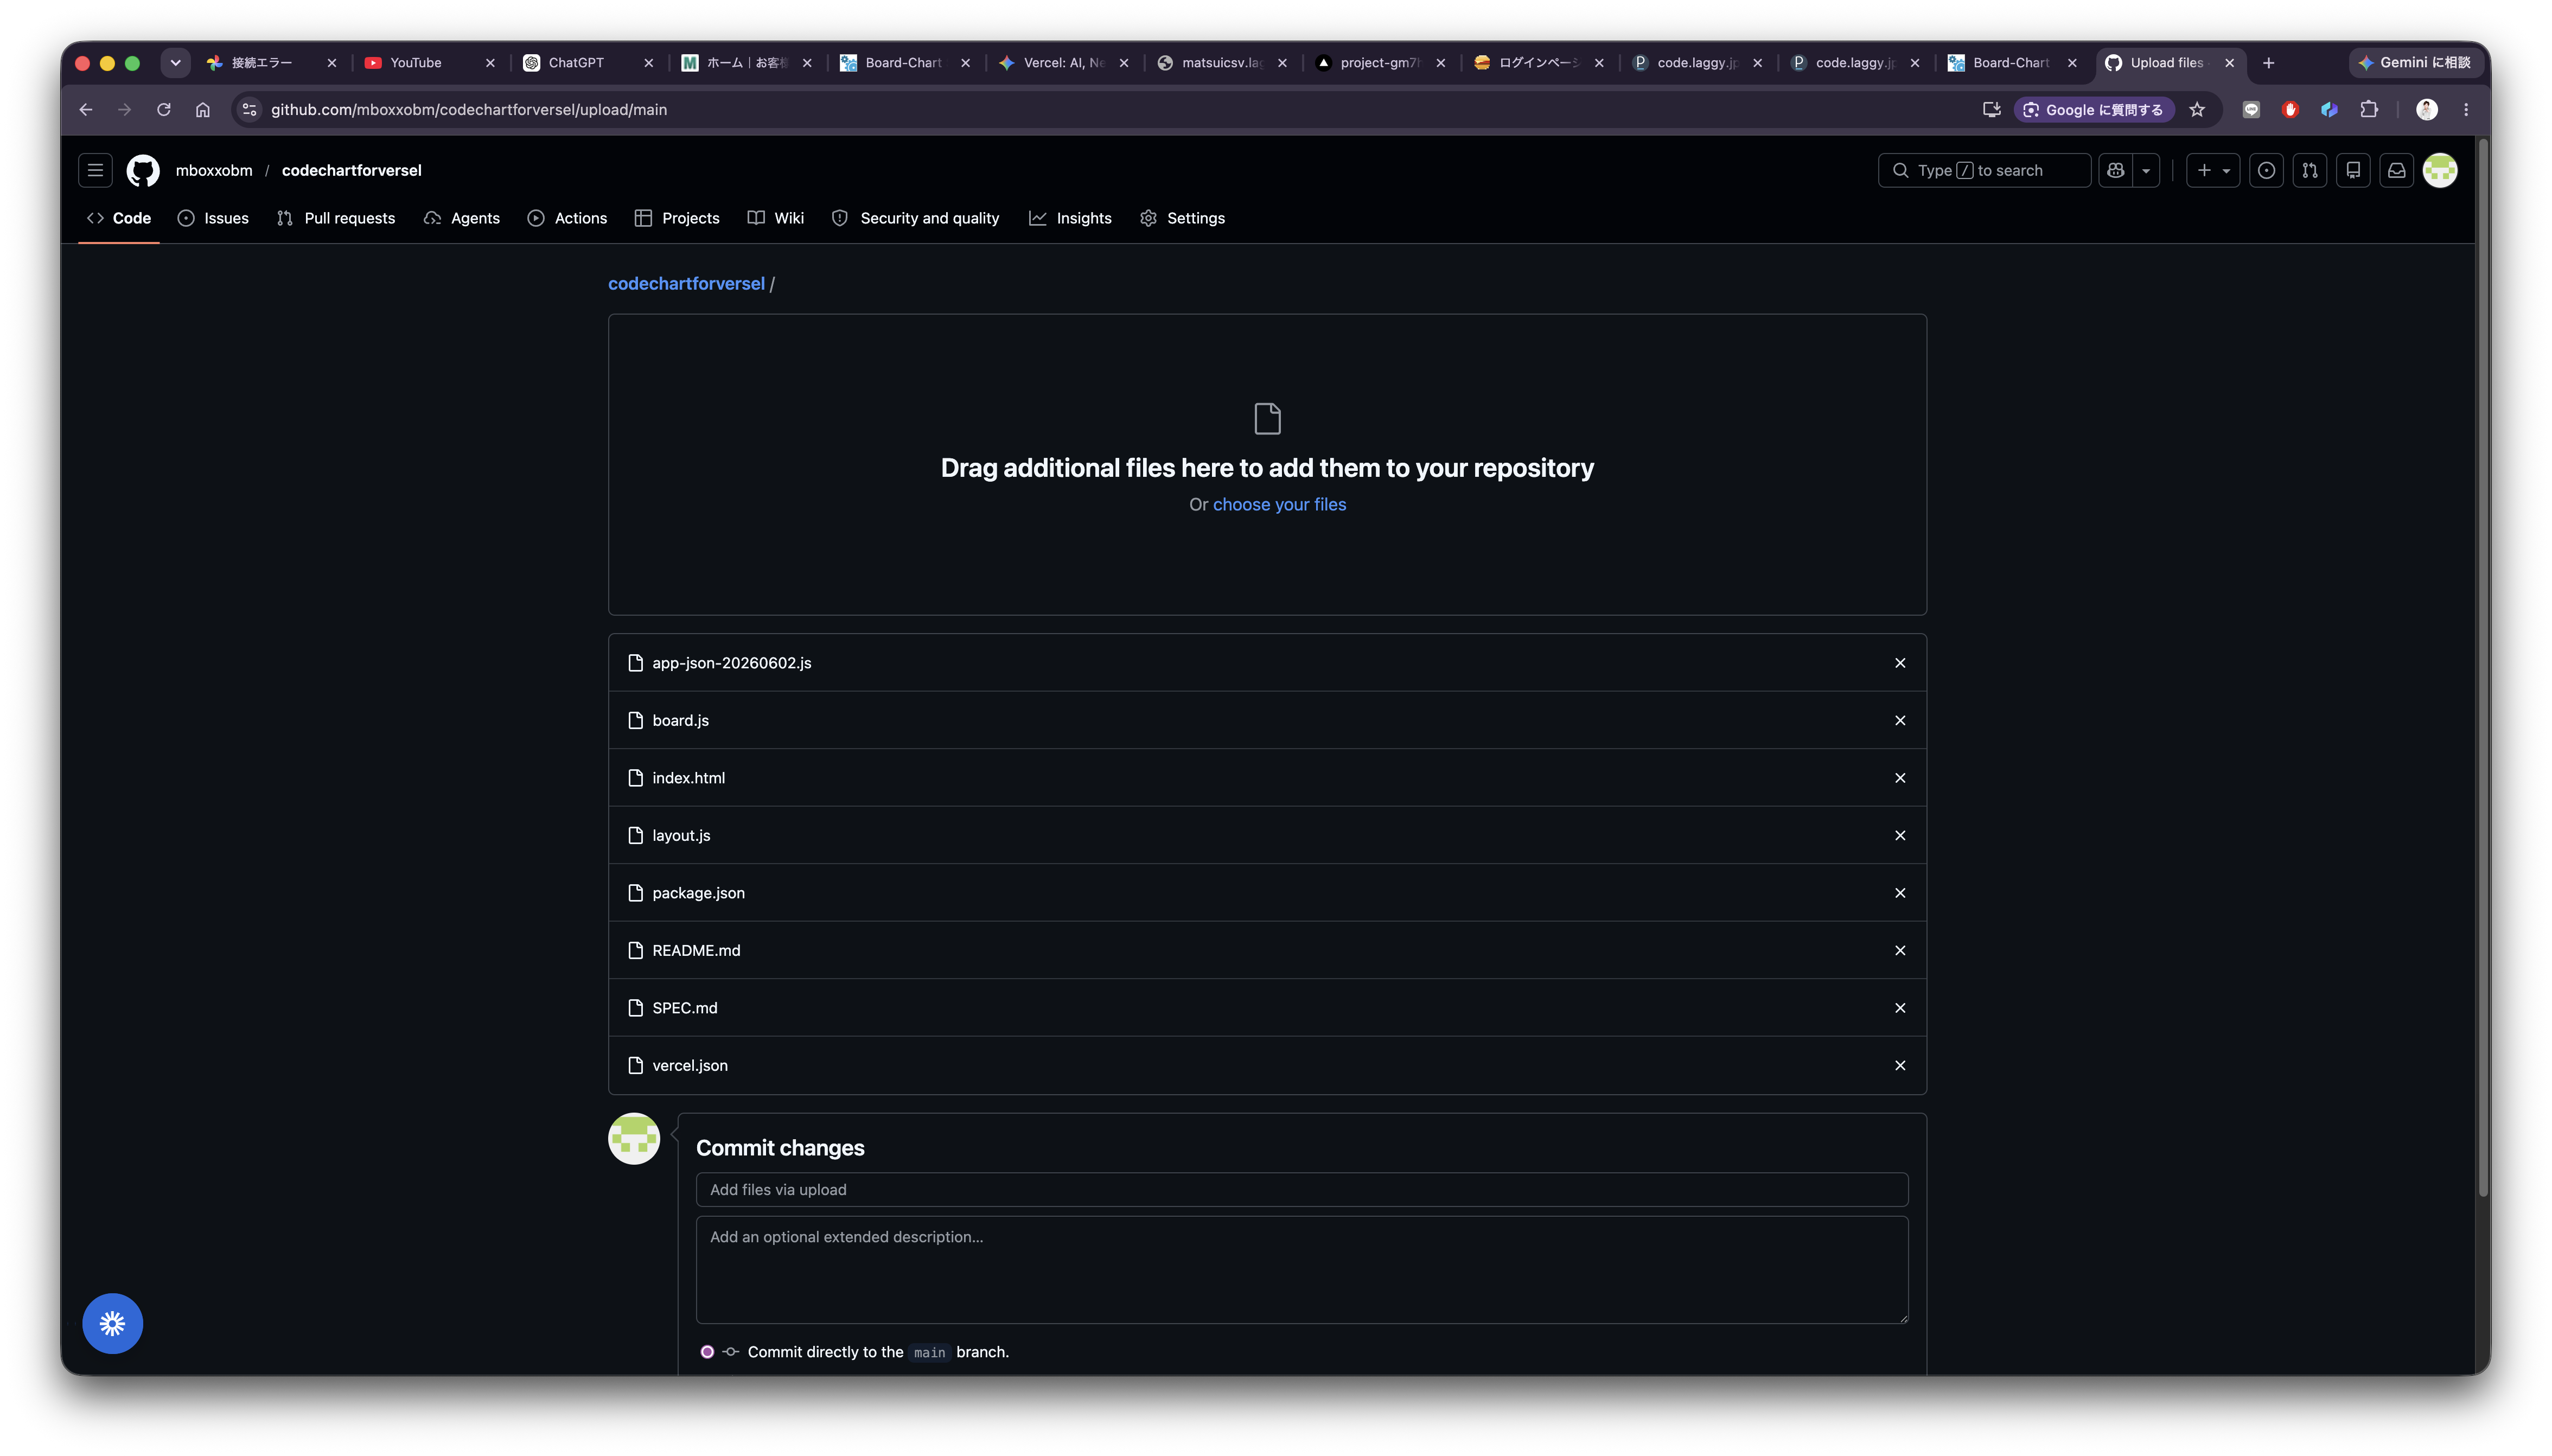Viewport: 2552px width, 1456px height.
Task: Click the user avatar in header
Action: 2439,170
